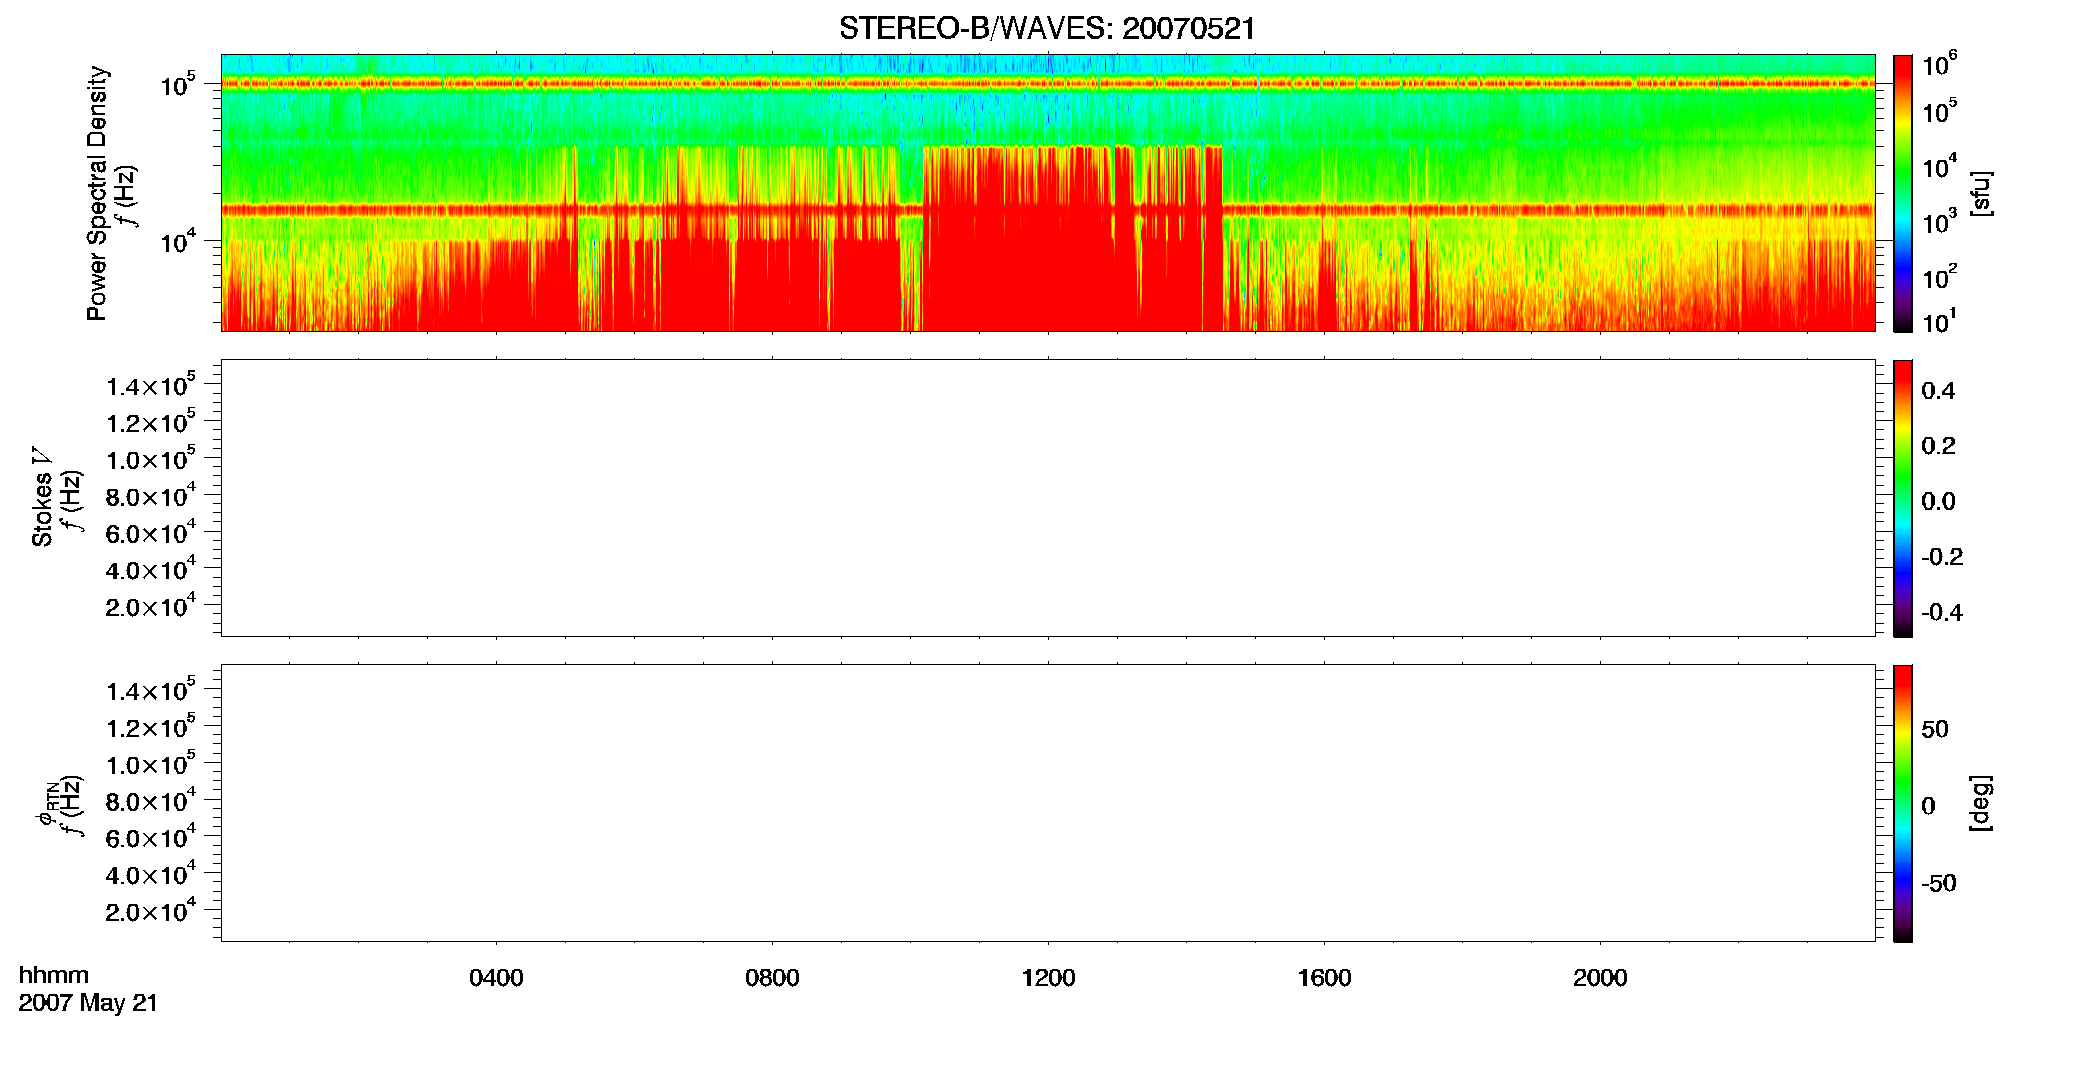This screenshot has height=1080, width=2096.
Task: Click the spectrogram image in the top panel
Action: coord(1048,193)
